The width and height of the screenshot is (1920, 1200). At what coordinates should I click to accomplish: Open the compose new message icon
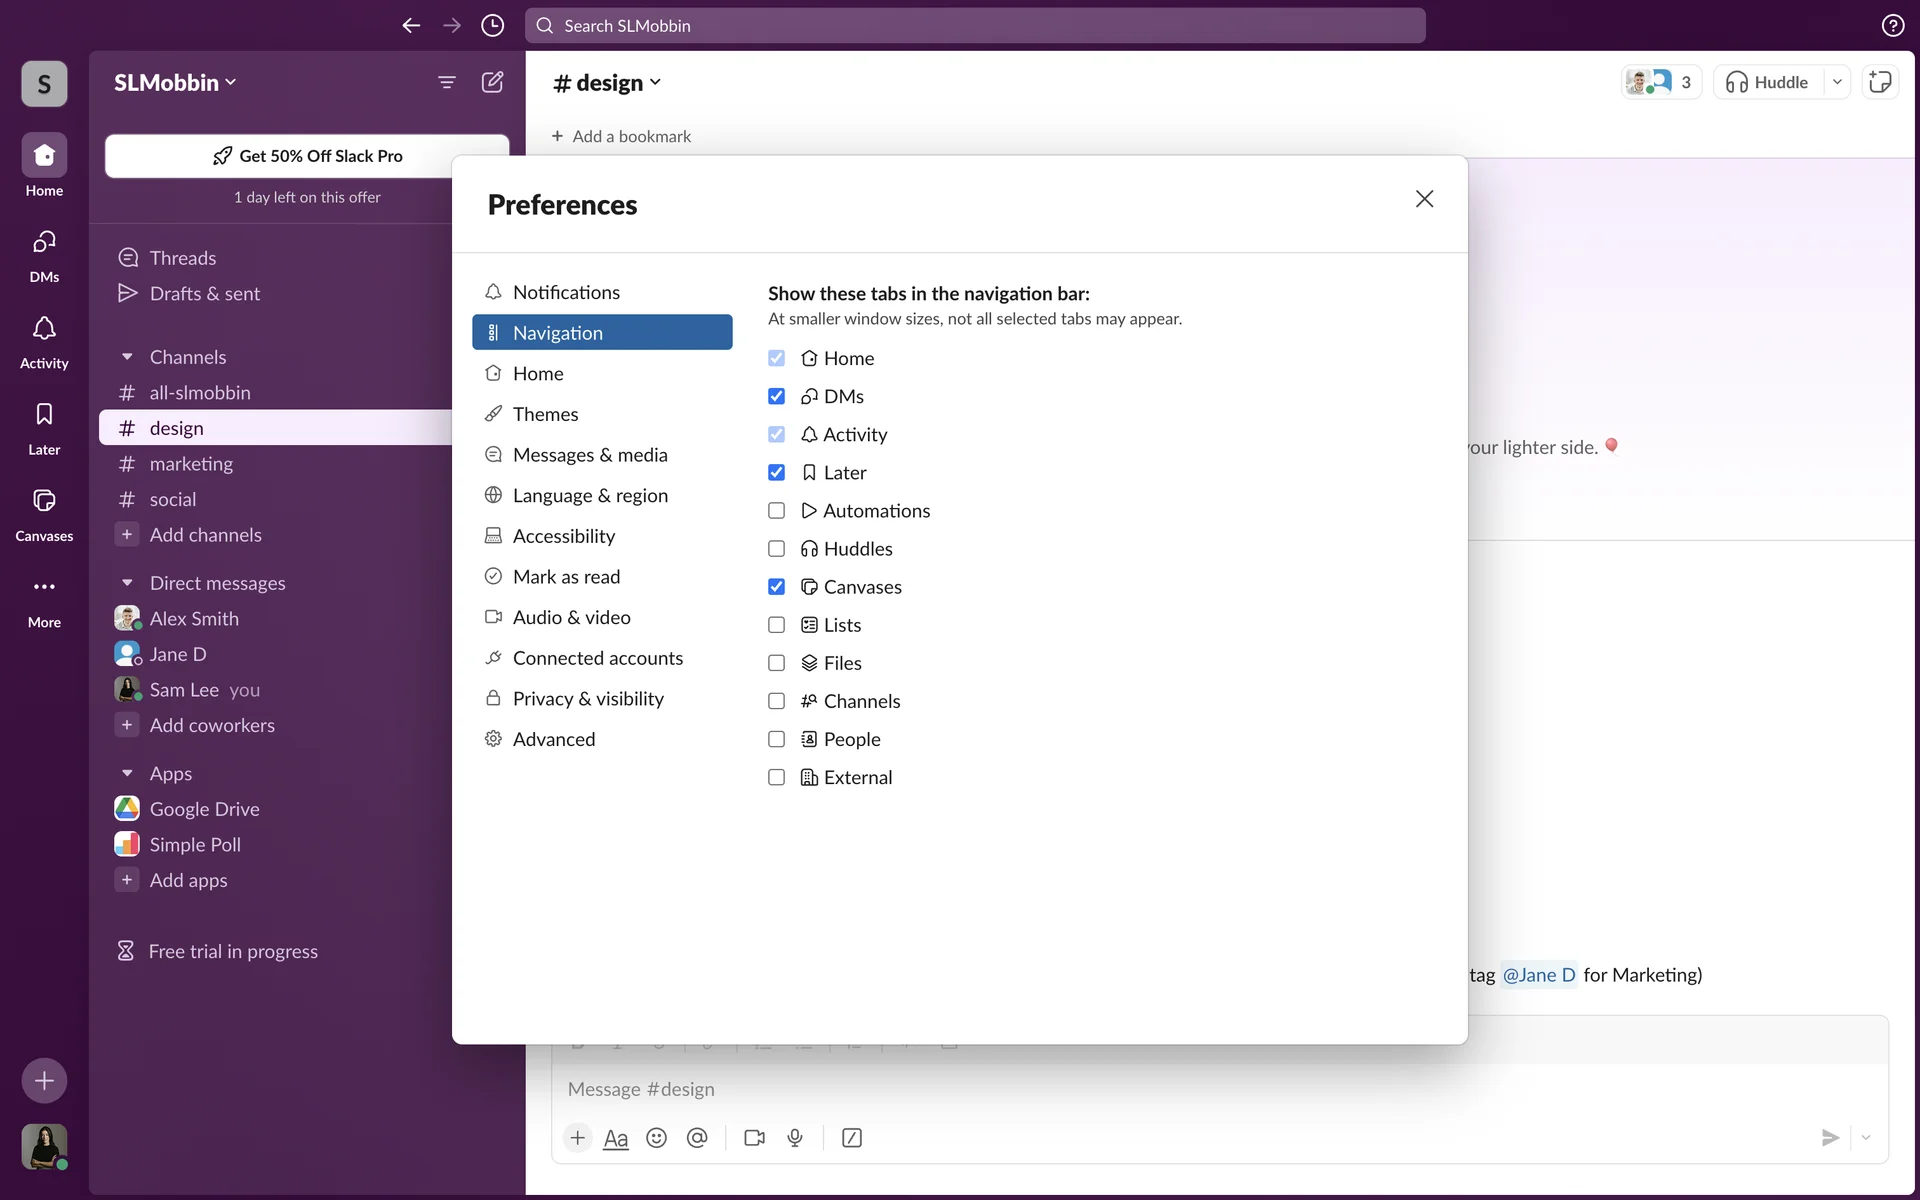click(492, 82)
